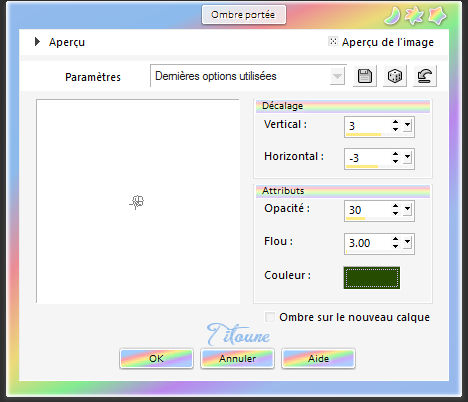Viewport: 468px width, 402px height.
Task: Decrease the Horizontal offset with down arrow
Action: pyautogui.click(x=395, y=161)
